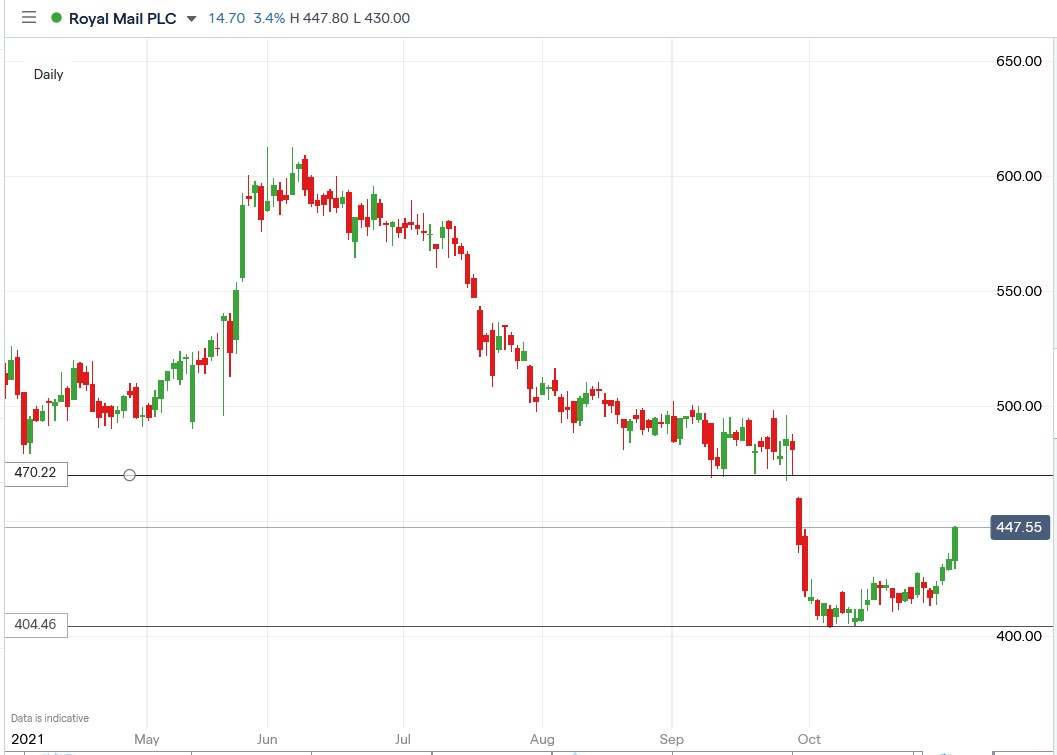Open the hamburger navigation menu

(29, 17)
